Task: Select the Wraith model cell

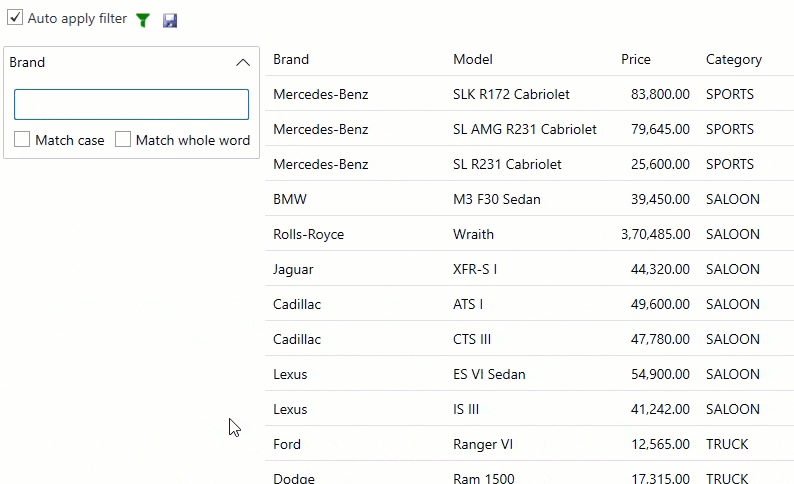Action: (x=473, y=234)
